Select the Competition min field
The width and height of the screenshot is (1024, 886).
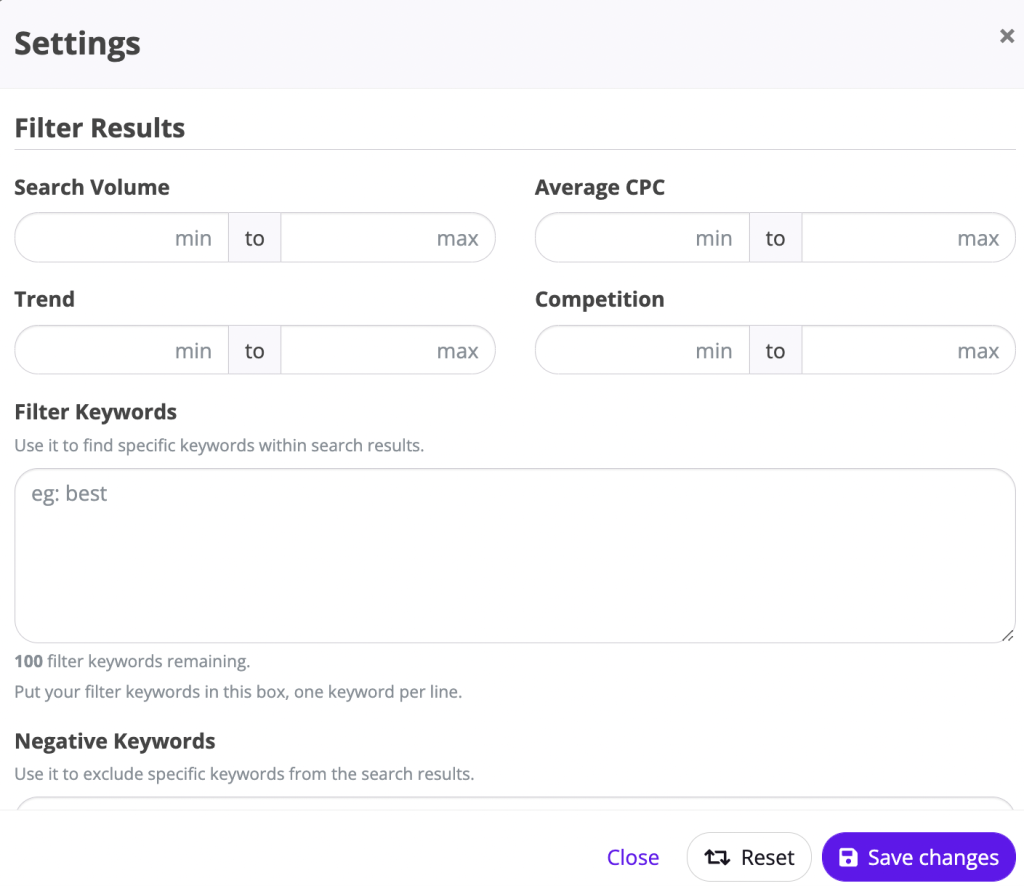640,350
